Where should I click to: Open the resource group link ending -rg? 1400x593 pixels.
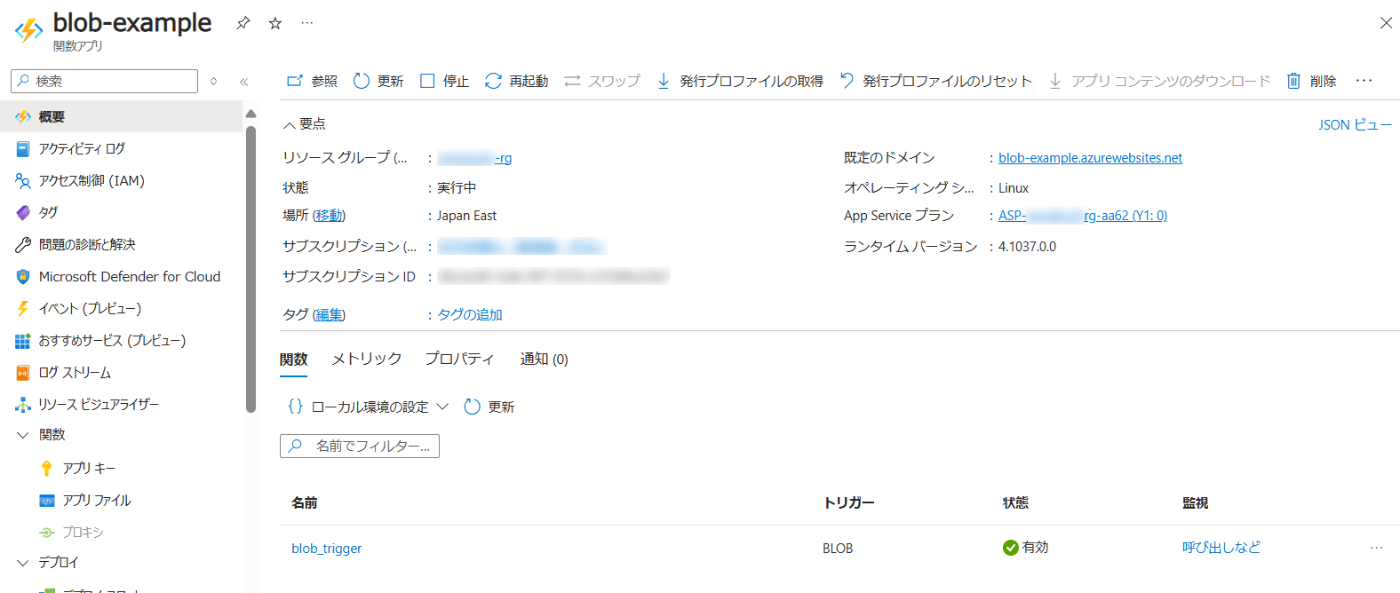coord(475,158)
